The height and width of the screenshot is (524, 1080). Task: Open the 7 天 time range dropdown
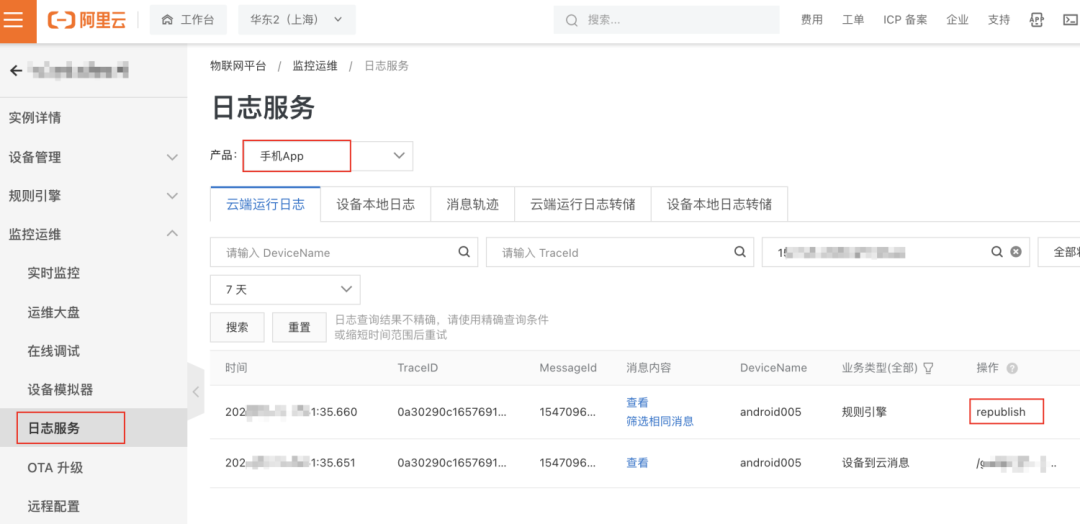(285, 290)
